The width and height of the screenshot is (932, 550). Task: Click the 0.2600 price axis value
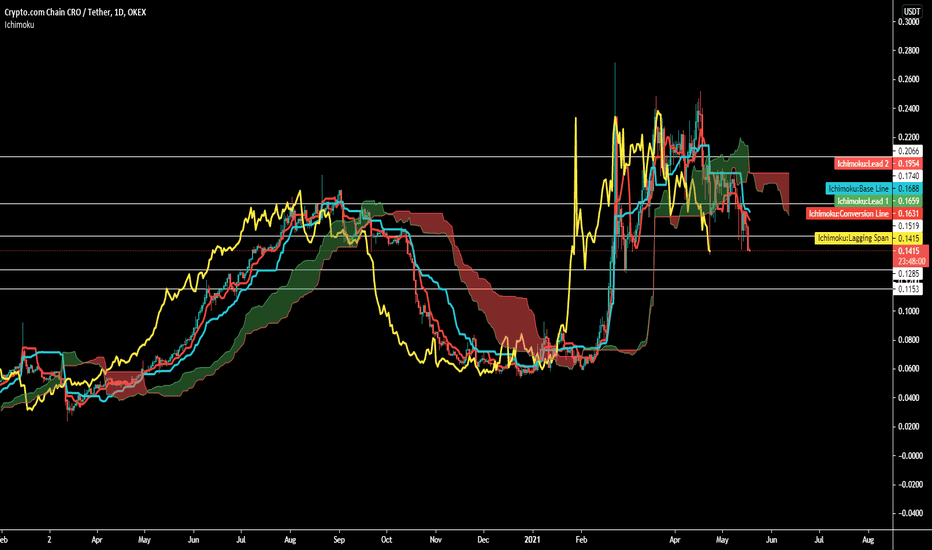[908, 80]
